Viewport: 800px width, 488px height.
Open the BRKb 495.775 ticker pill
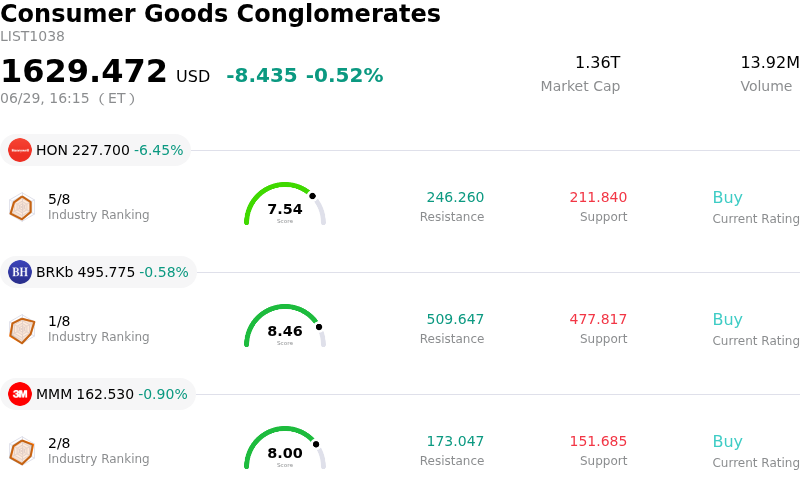(x=98, y=272)
